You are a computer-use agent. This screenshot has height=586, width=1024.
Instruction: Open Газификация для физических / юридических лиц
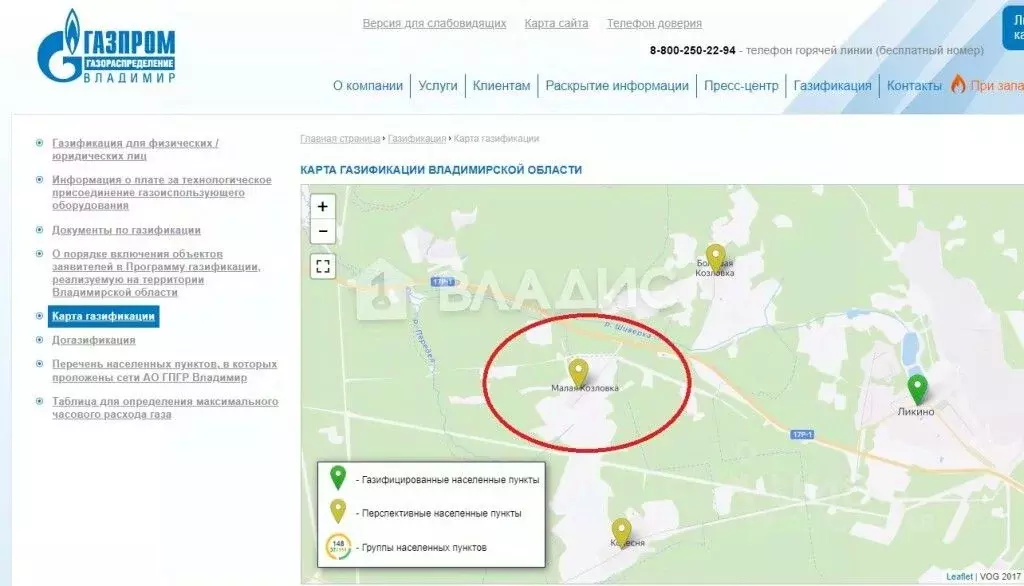(x=135, y=150)
